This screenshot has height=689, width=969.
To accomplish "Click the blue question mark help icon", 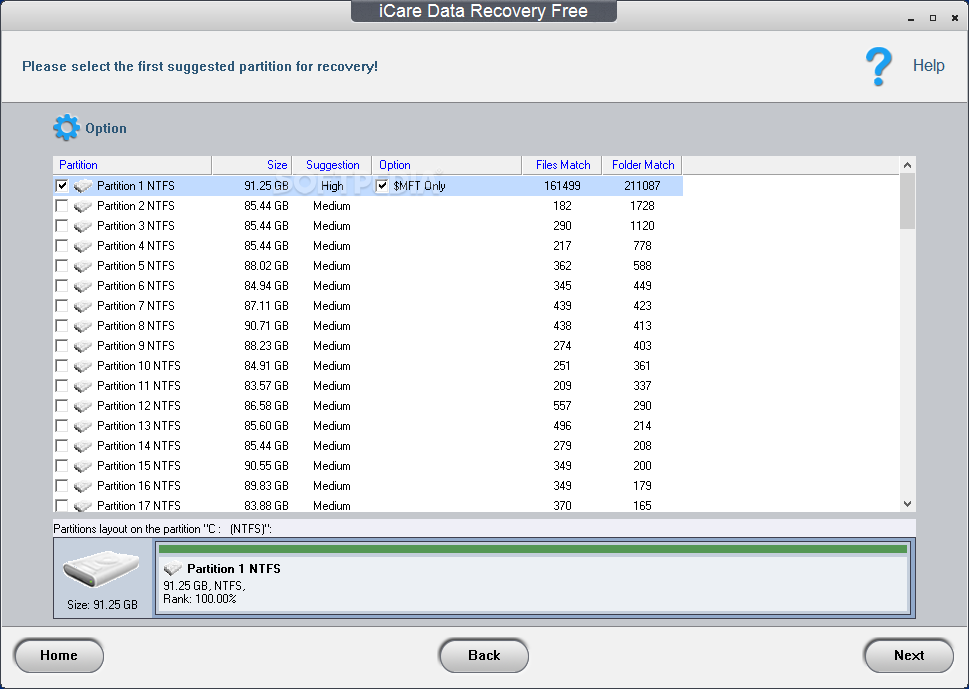I will 879,66.
